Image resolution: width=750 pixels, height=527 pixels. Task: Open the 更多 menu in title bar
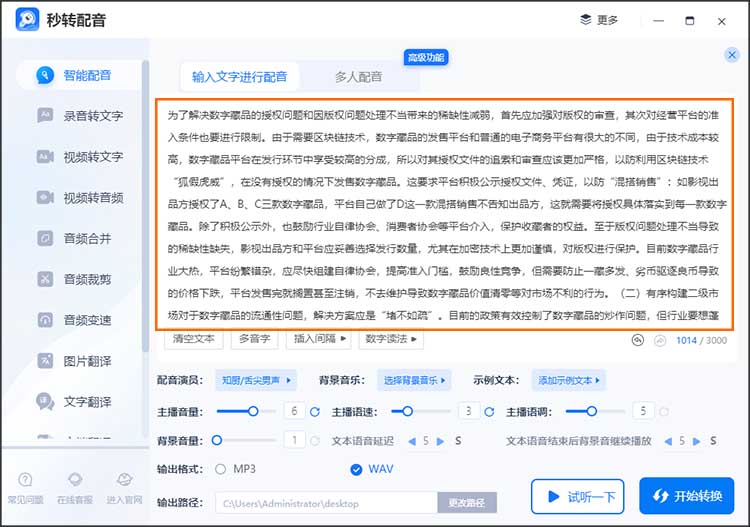[599, 20]
